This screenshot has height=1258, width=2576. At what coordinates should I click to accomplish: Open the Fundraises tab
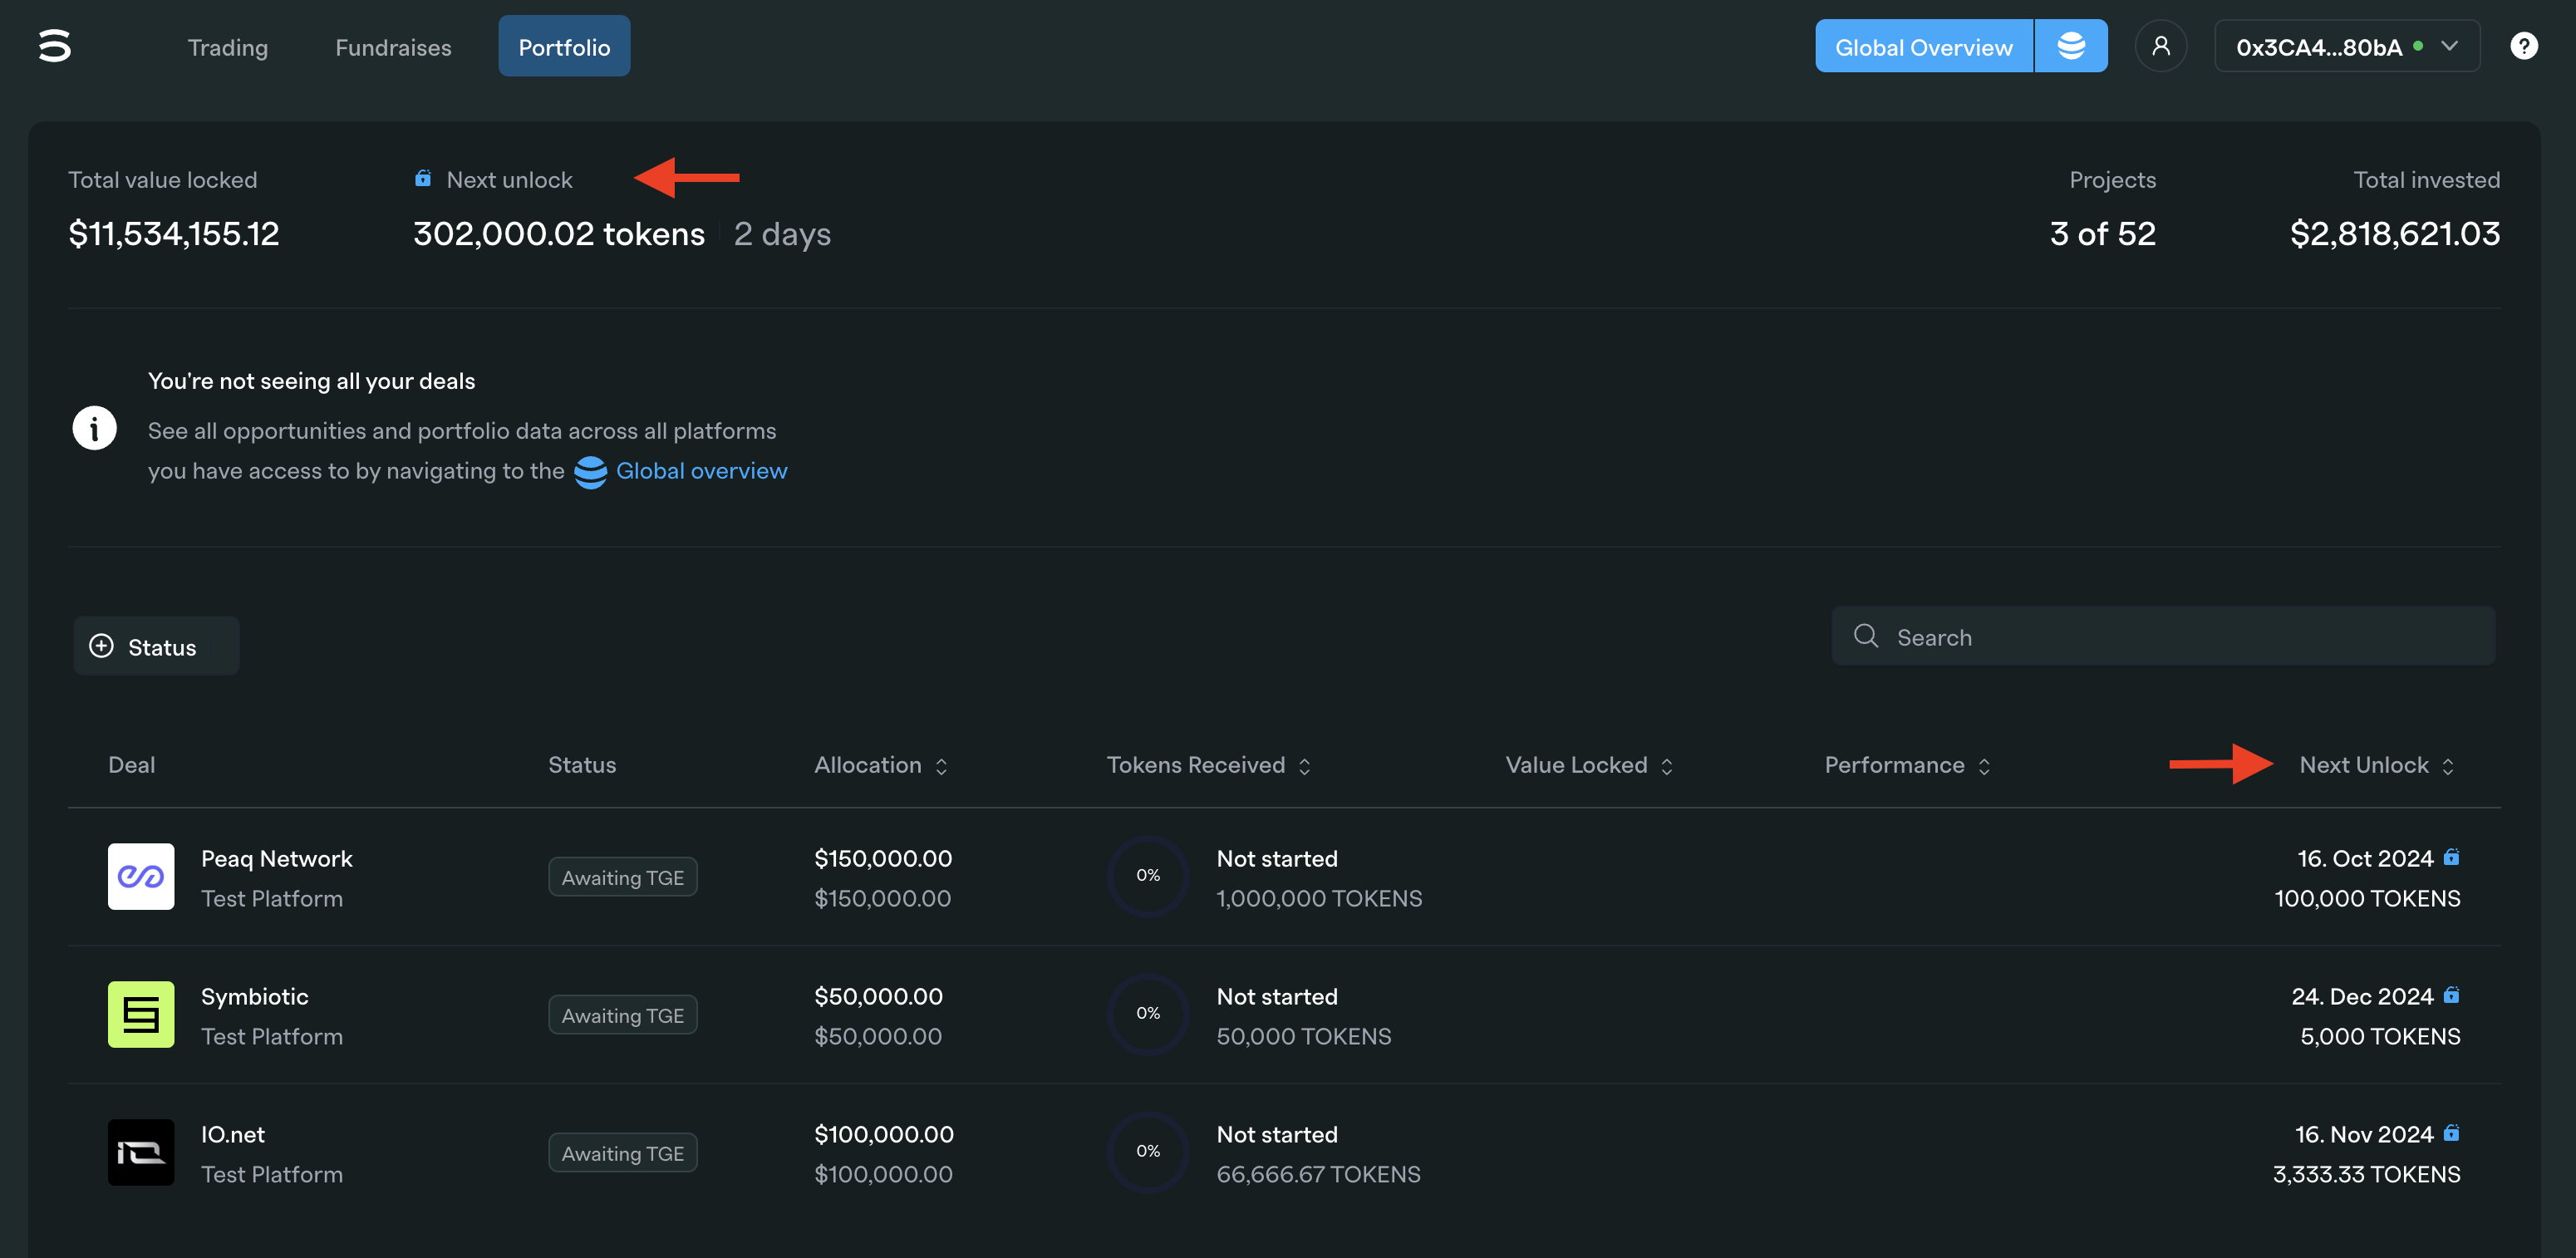click(393, 46)
